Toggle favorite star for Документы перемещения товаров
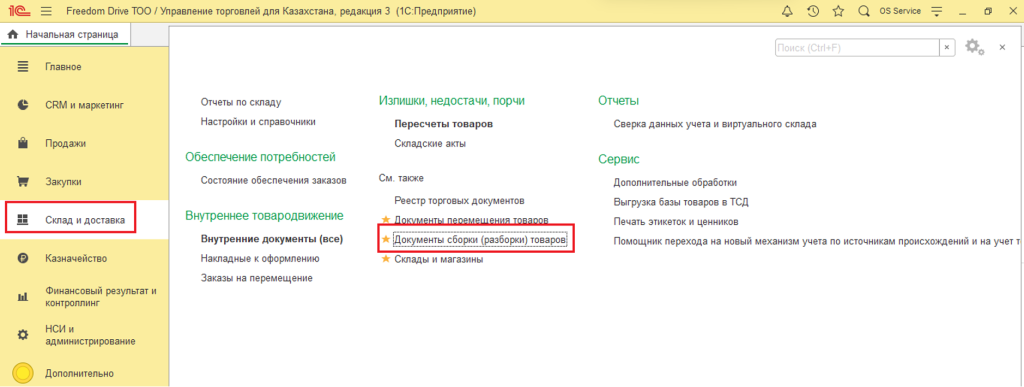1024x387 pixels. coord(386,219)
